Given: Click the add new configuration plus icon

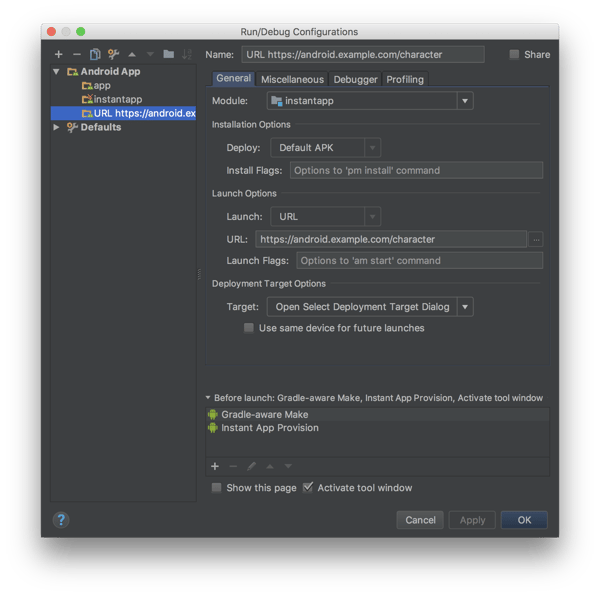Looking at the screenshot, I should coord(59,54).
